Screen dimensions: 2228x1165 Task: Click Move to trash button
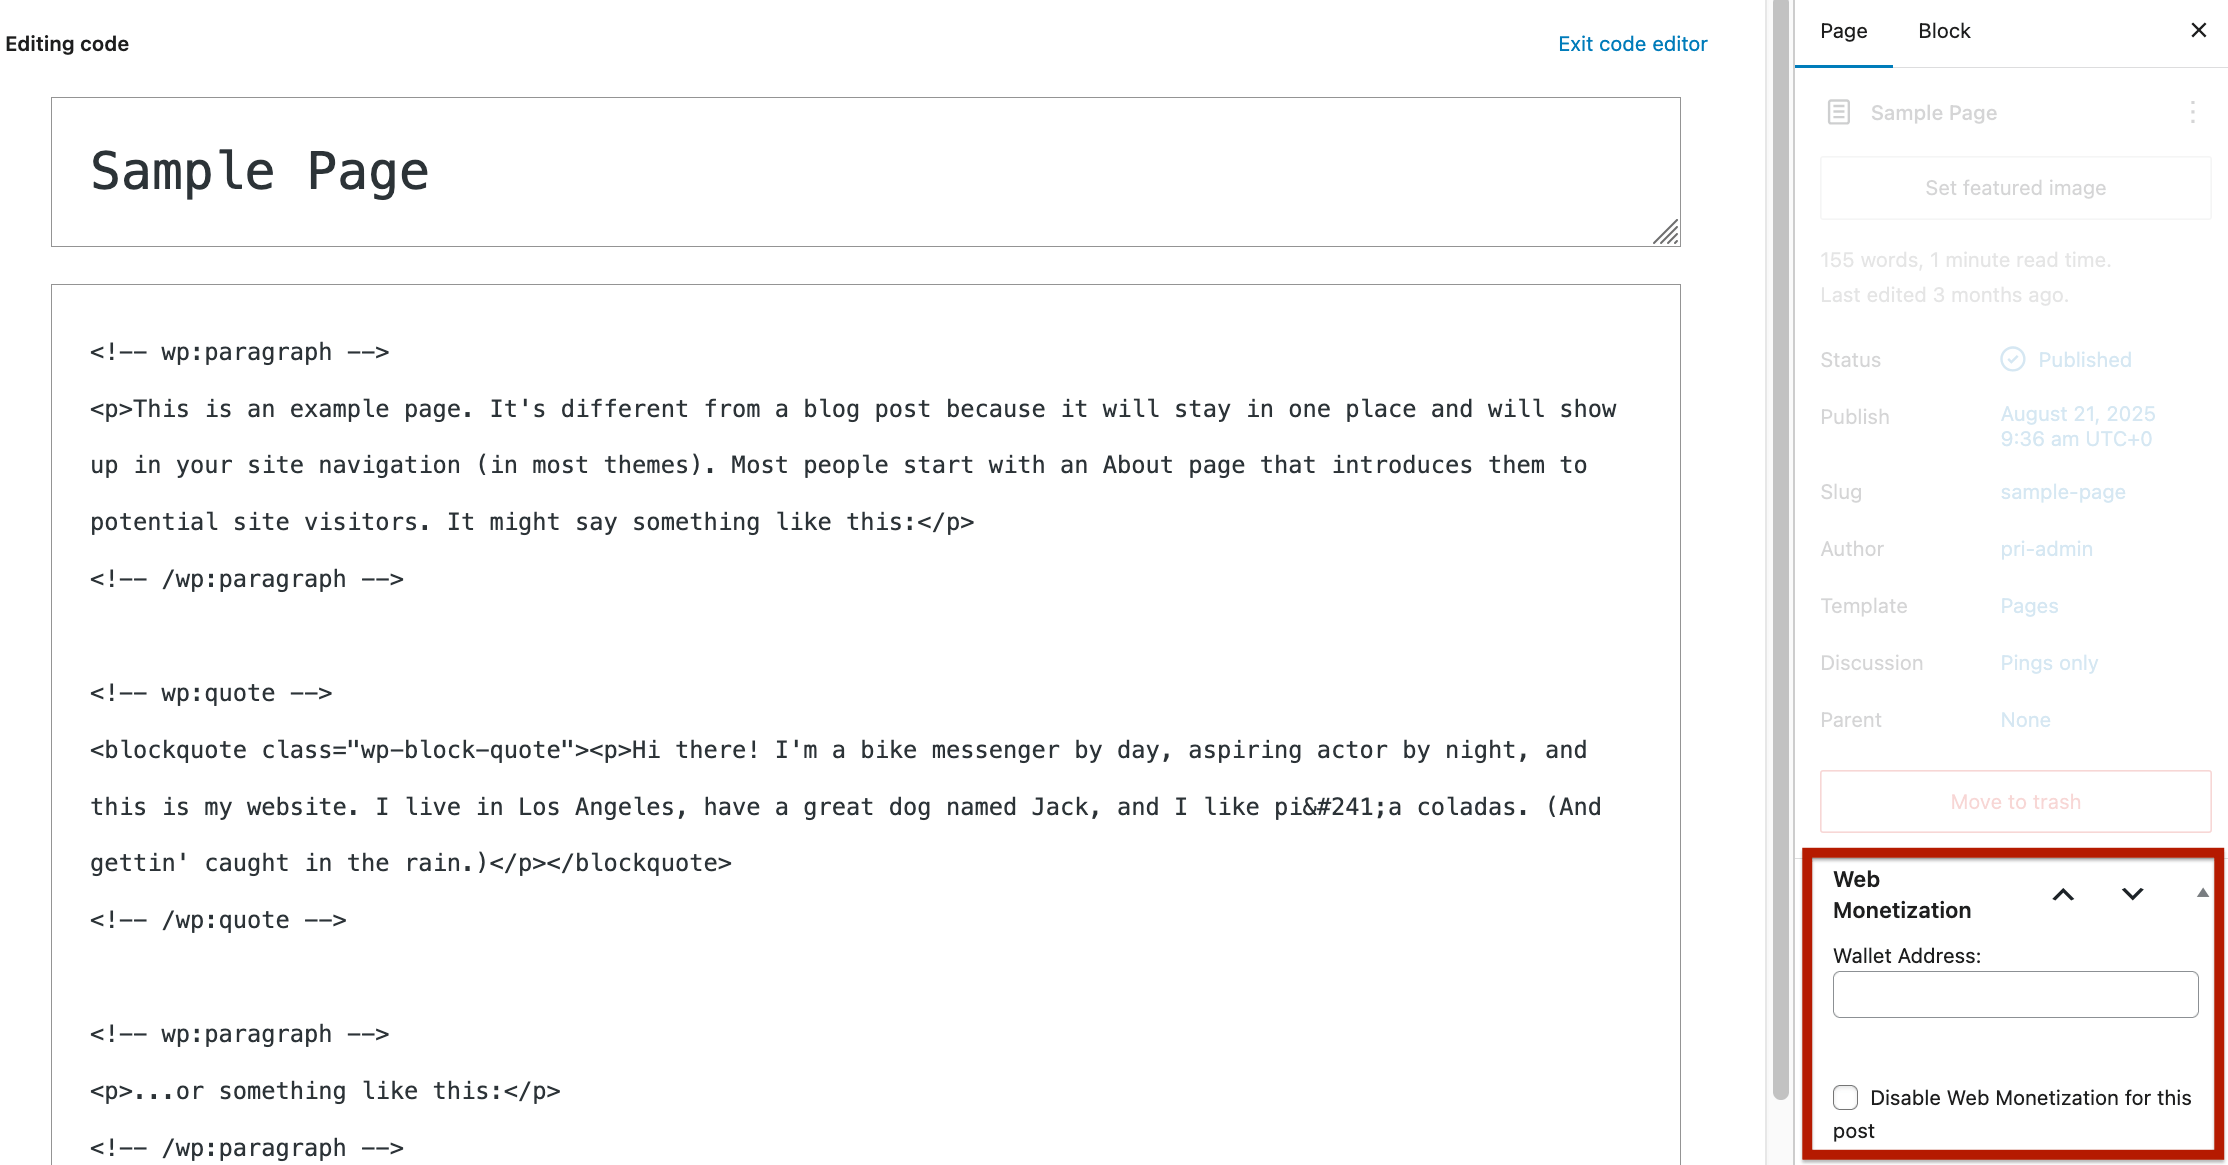click(2015, 802)
